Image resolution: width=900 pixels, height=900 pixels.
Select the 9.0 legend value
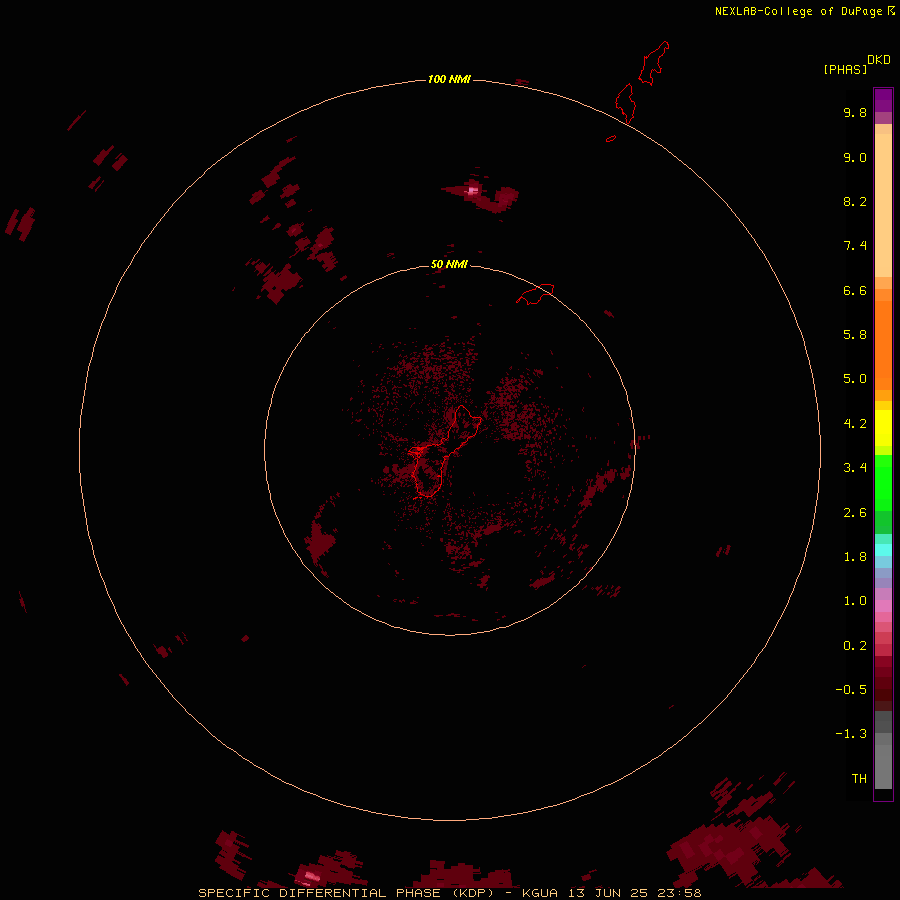coord(855,157)
